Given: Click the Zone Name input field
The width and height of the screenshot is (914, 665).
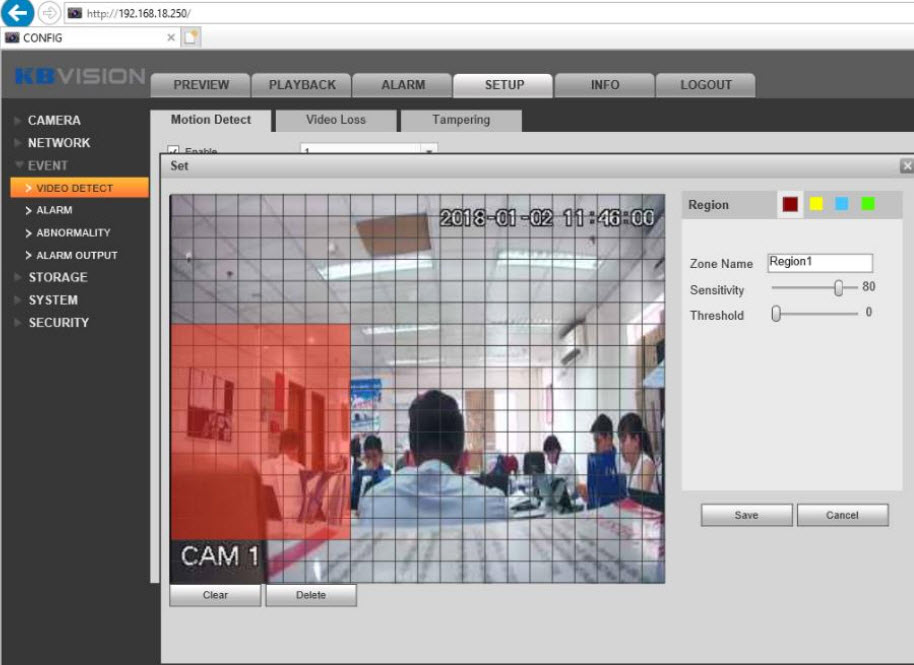Looking at the screenshot, I should click(x=820, y=262).
